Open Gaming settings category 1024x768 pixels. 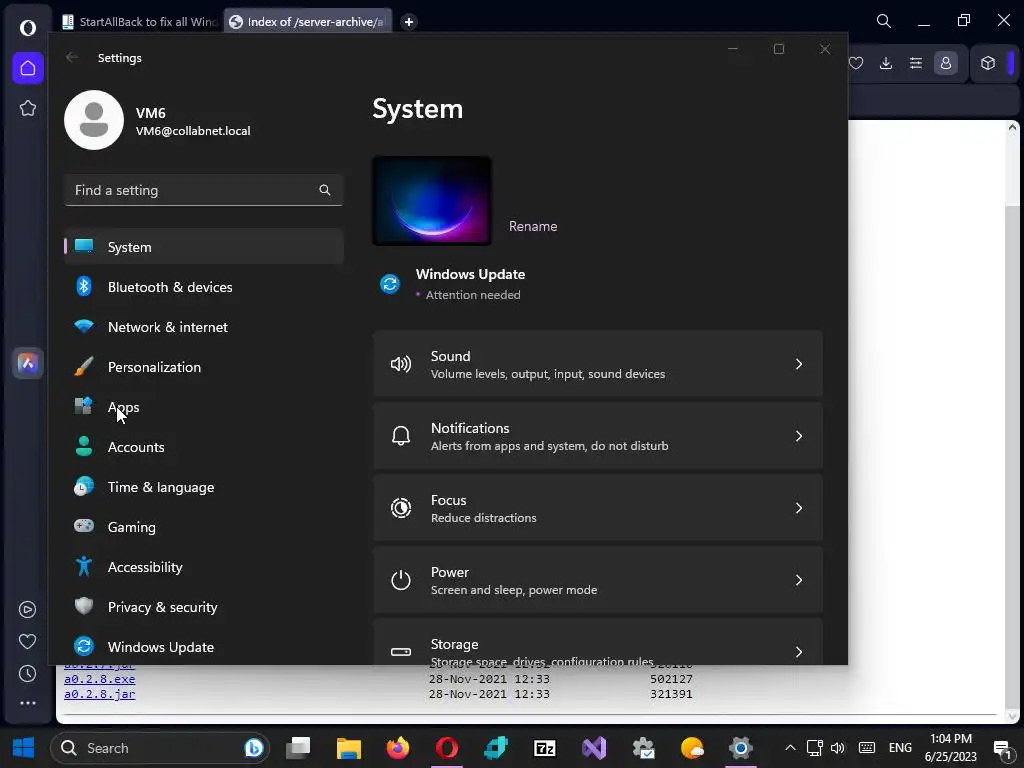click(x=204, y=527)
